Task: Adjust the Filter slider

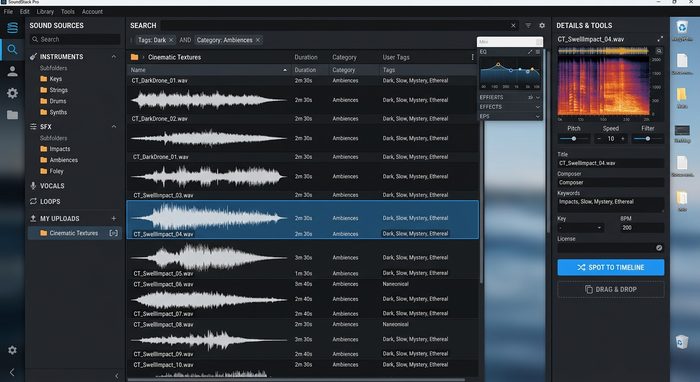Action: point(648,139)
